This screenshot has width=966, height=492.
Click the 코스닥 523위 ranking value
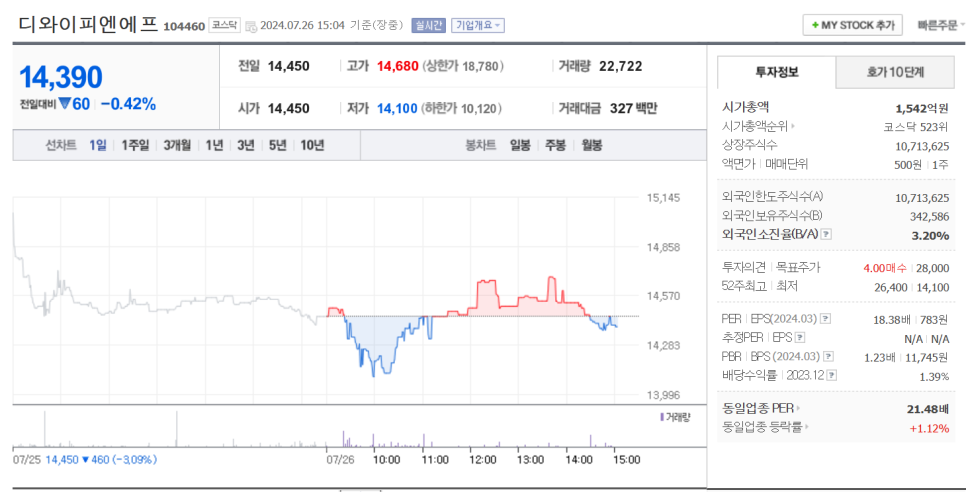[x=916, y=127]
